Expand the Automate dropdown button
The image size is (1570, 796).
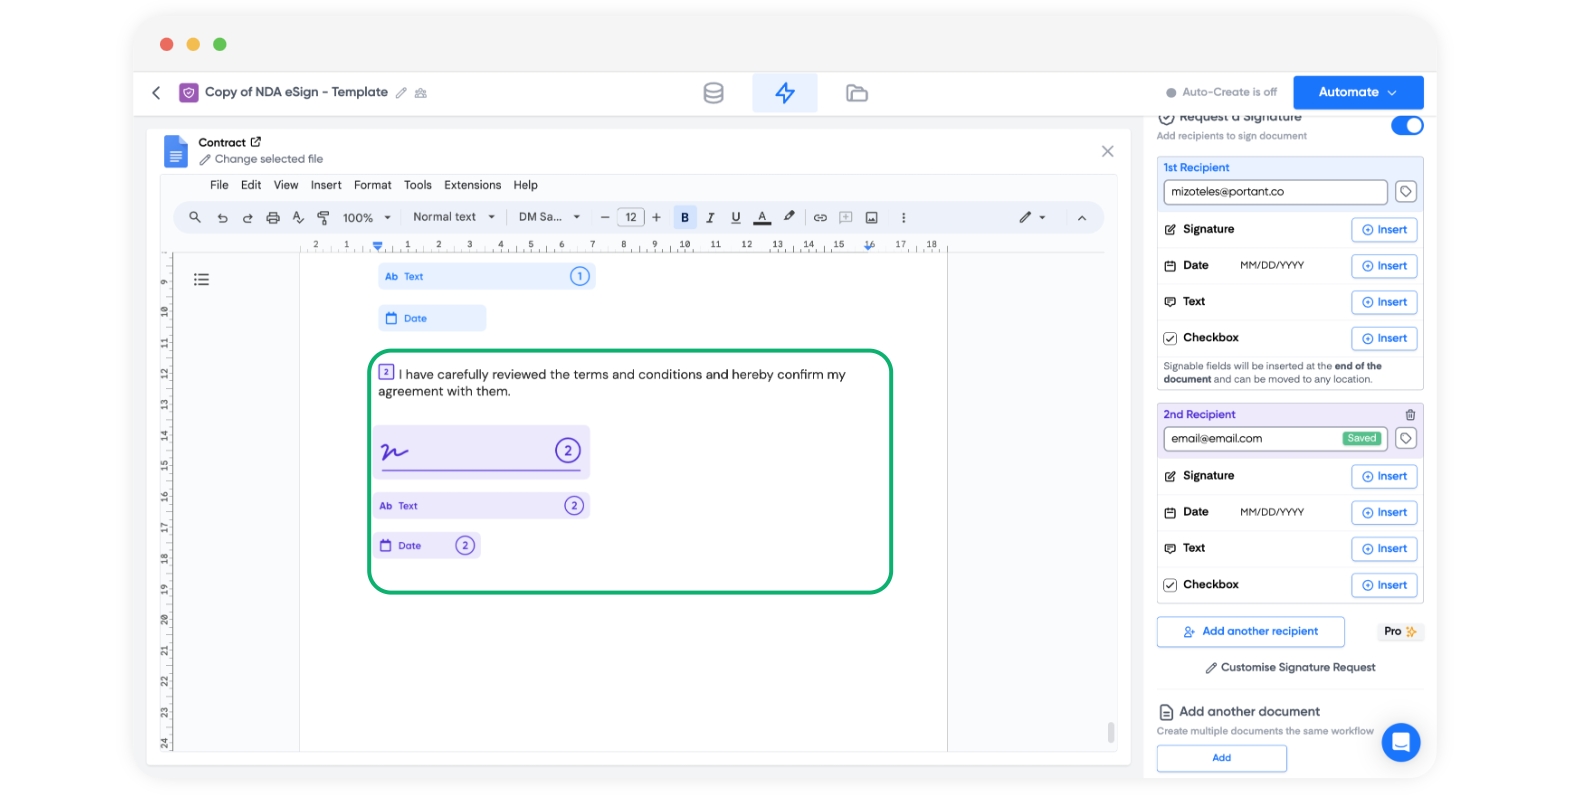[x=1357, y=92]
